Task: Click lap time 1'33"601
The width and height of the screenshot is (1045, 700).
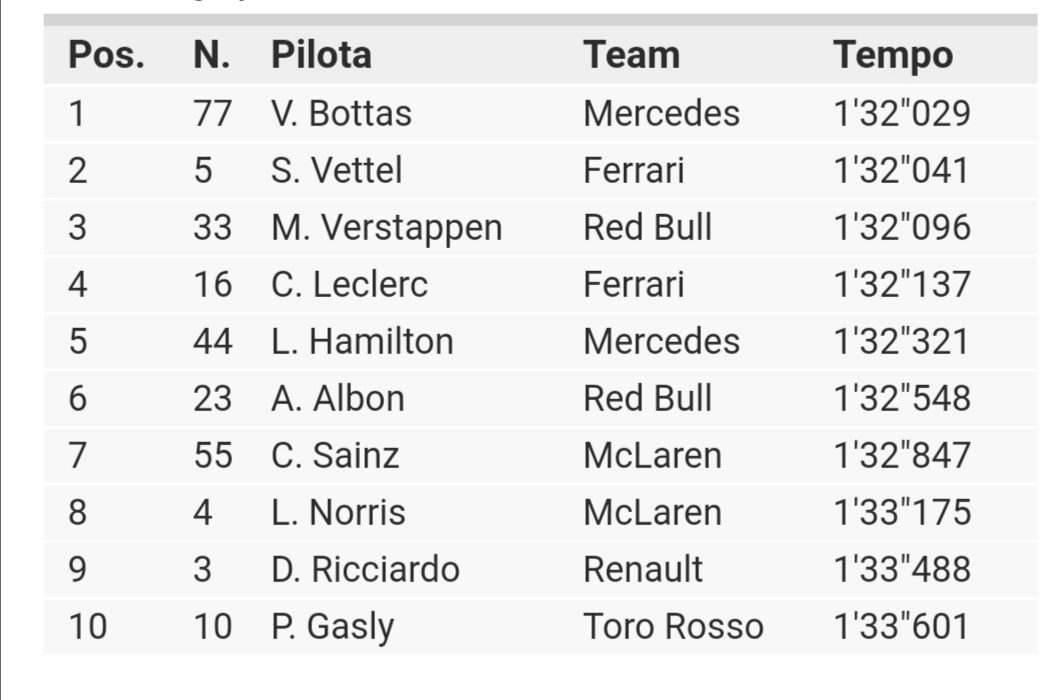Action: click(901, 627)
